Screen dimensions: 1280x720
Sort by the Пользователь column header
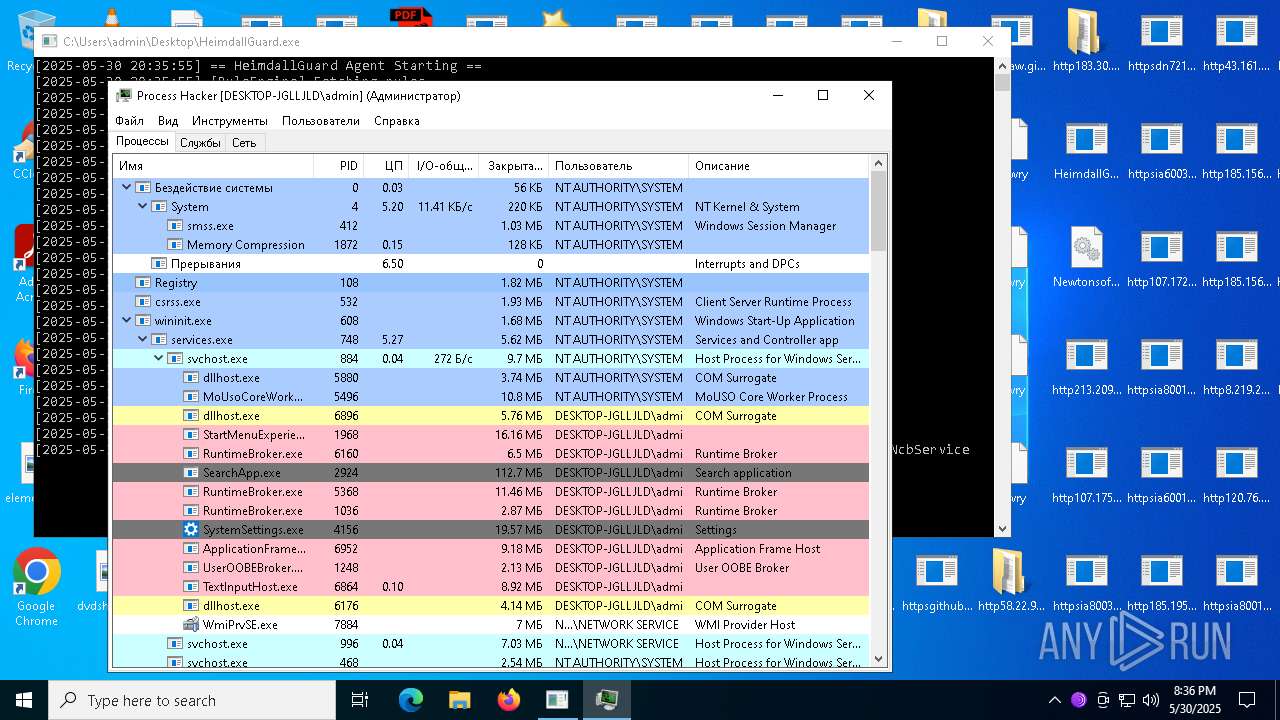pyautogui.click(x=618, y=166)
